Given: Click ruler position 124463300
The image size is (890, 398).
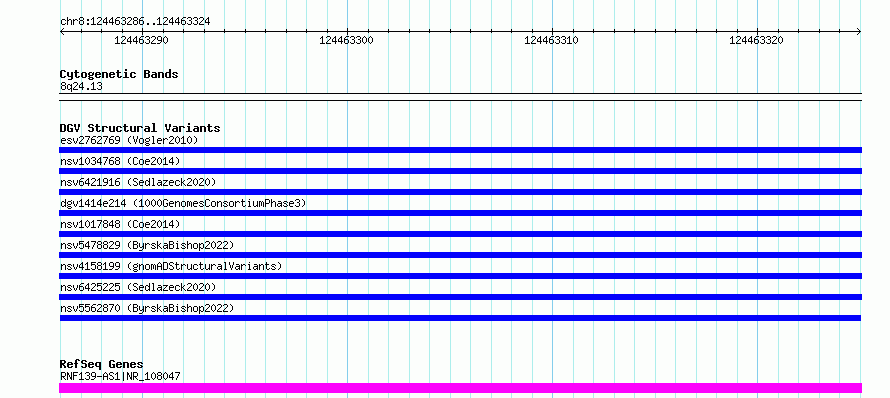Looking at the screenshot, I should 346,40.
